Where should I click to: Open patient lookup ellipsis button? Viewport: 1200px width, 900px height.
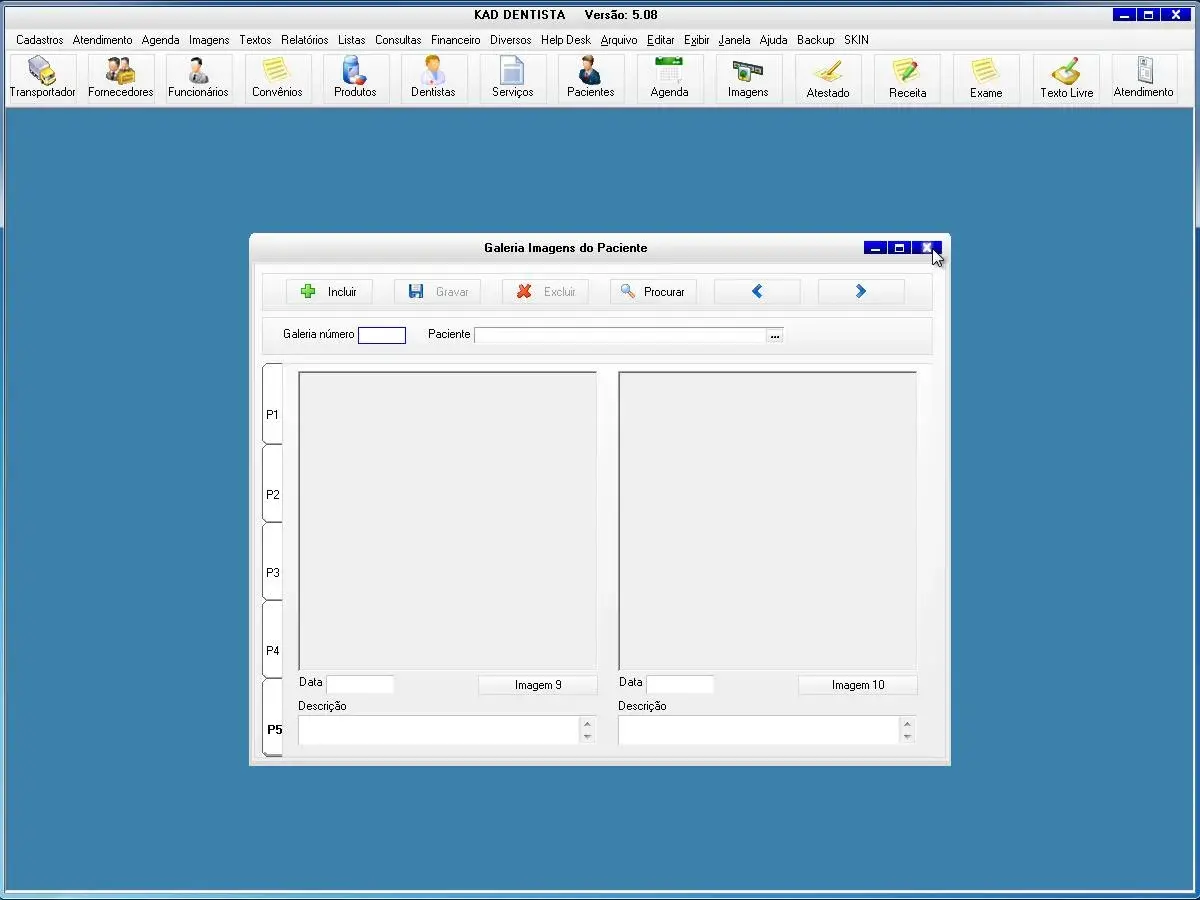pyautogui.click(x=774, y=336)
